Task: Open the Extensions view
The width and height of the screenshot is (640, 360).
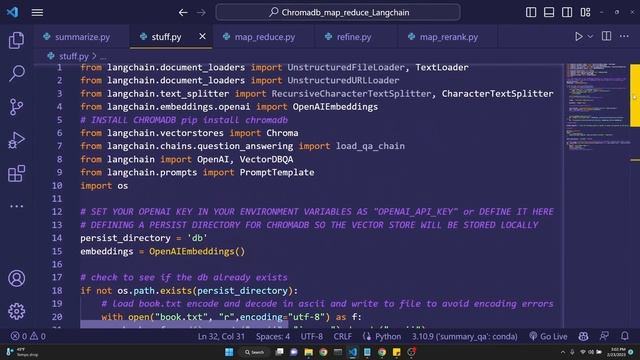Action: (x=16, y=173)
